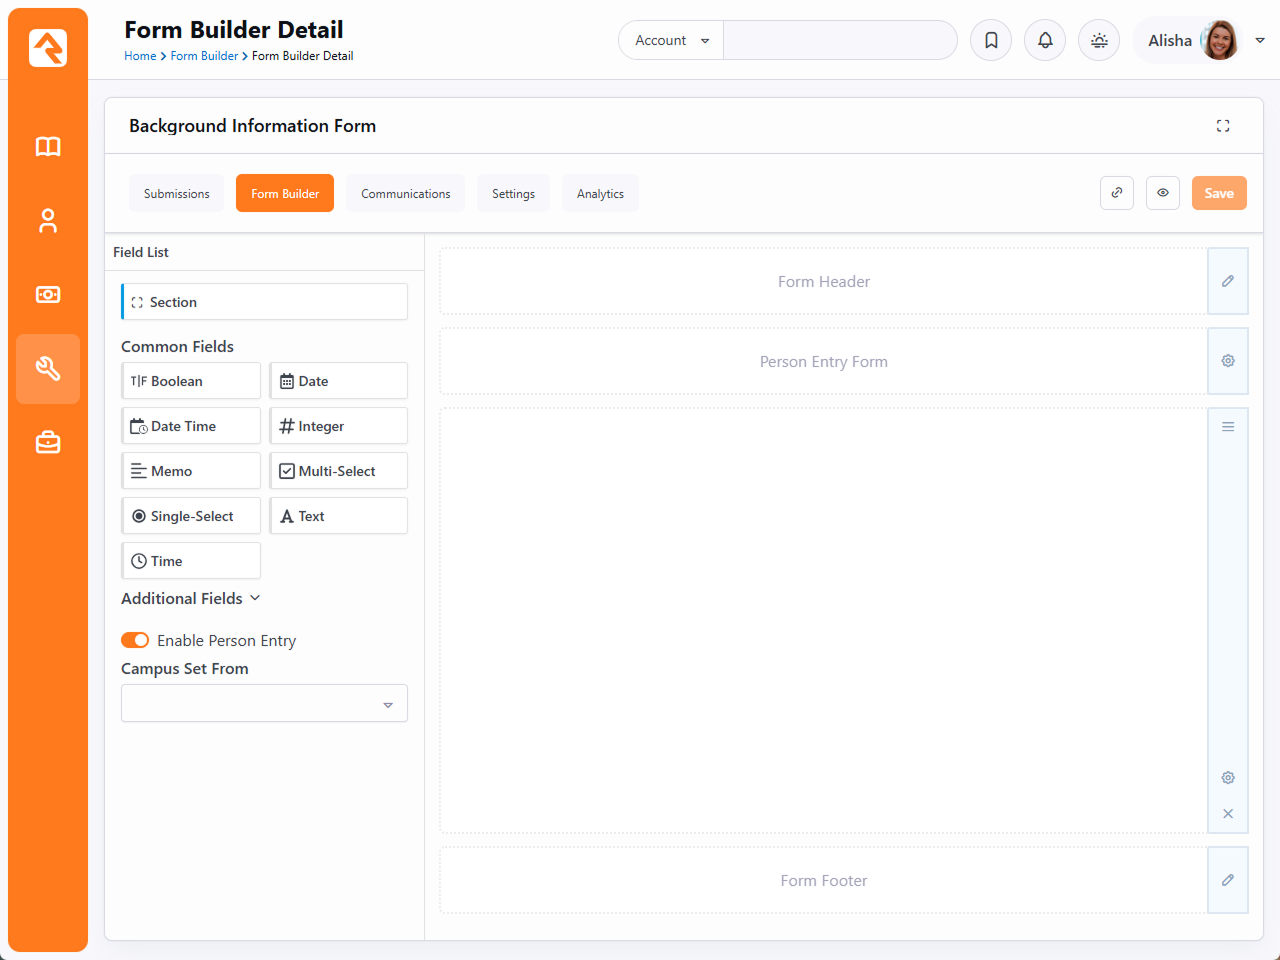This screenshot has width=1280, height=960.
Task: Click the Save button
Action: pyautogui.click(x=1219, y=193)
